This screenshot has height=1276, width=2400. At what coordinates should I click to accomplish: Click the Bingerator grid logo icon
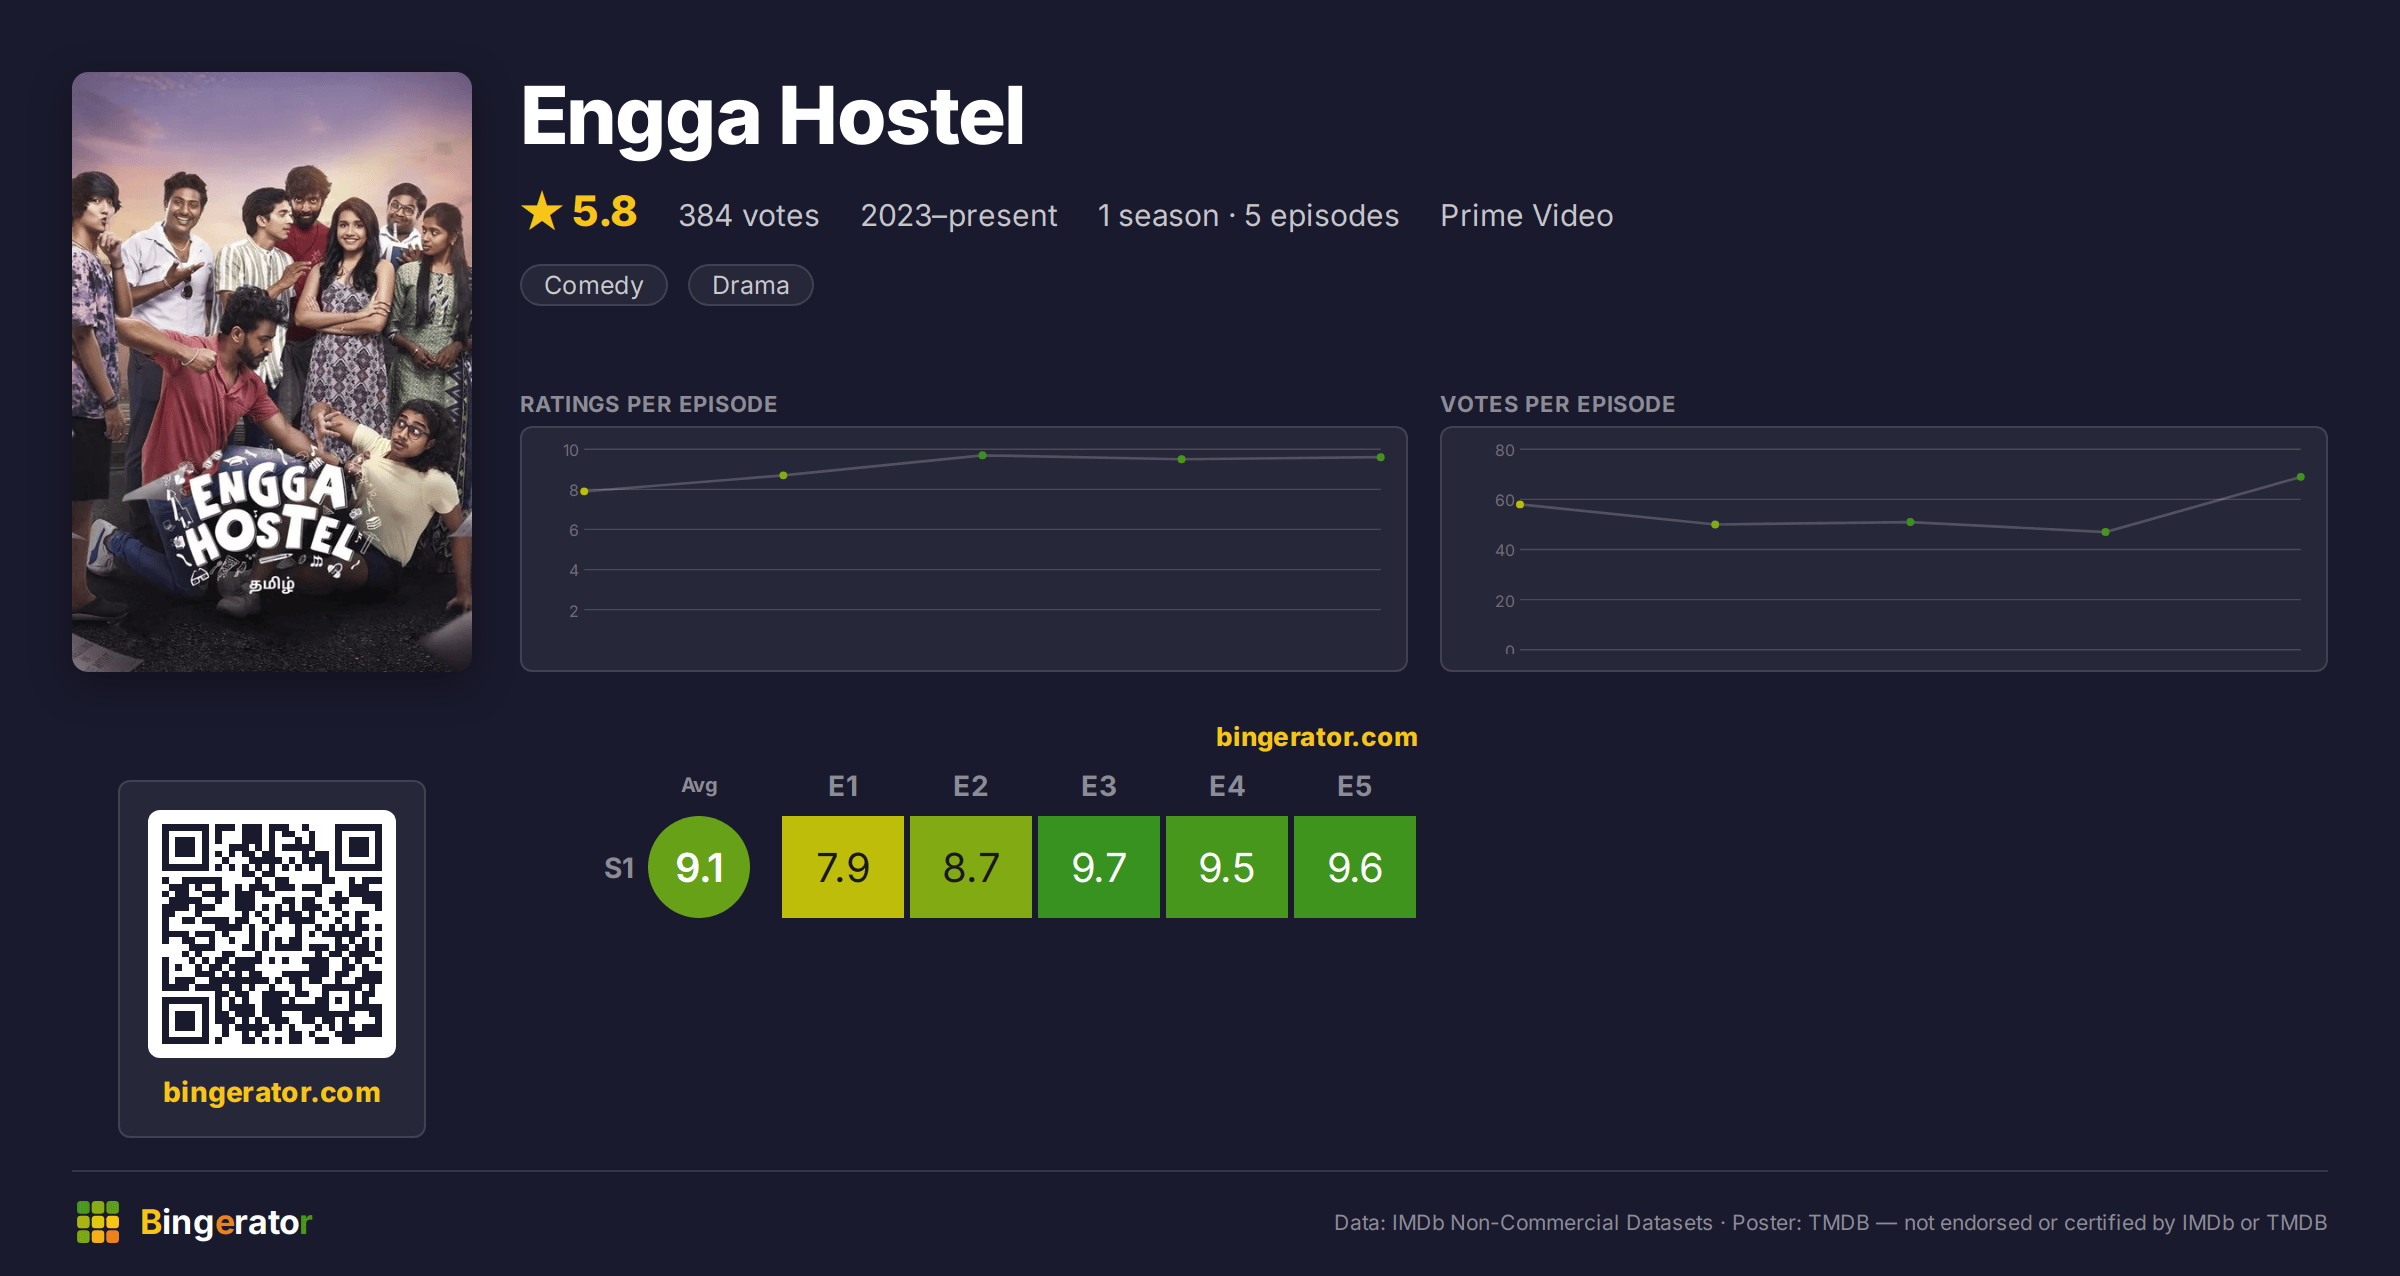[x=98, y=1222]
